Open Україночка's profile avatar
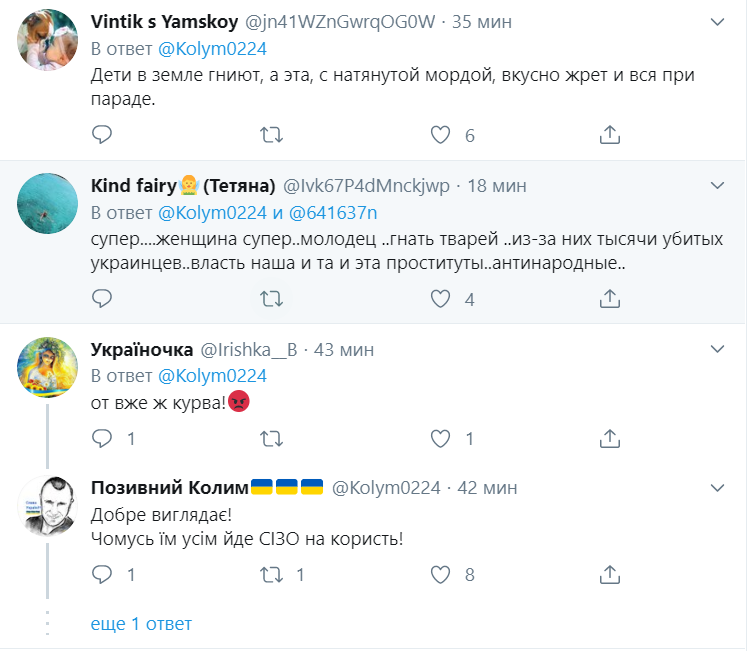The image size is (747, 651). coord(49,367)
